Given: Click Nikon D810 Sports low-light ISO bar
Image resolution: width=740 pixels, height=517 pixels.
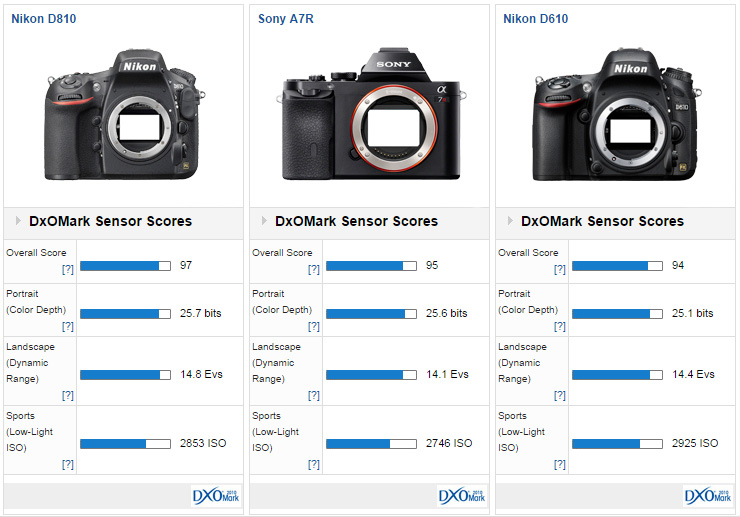Looking at the screenshot, I should [126, 444].
